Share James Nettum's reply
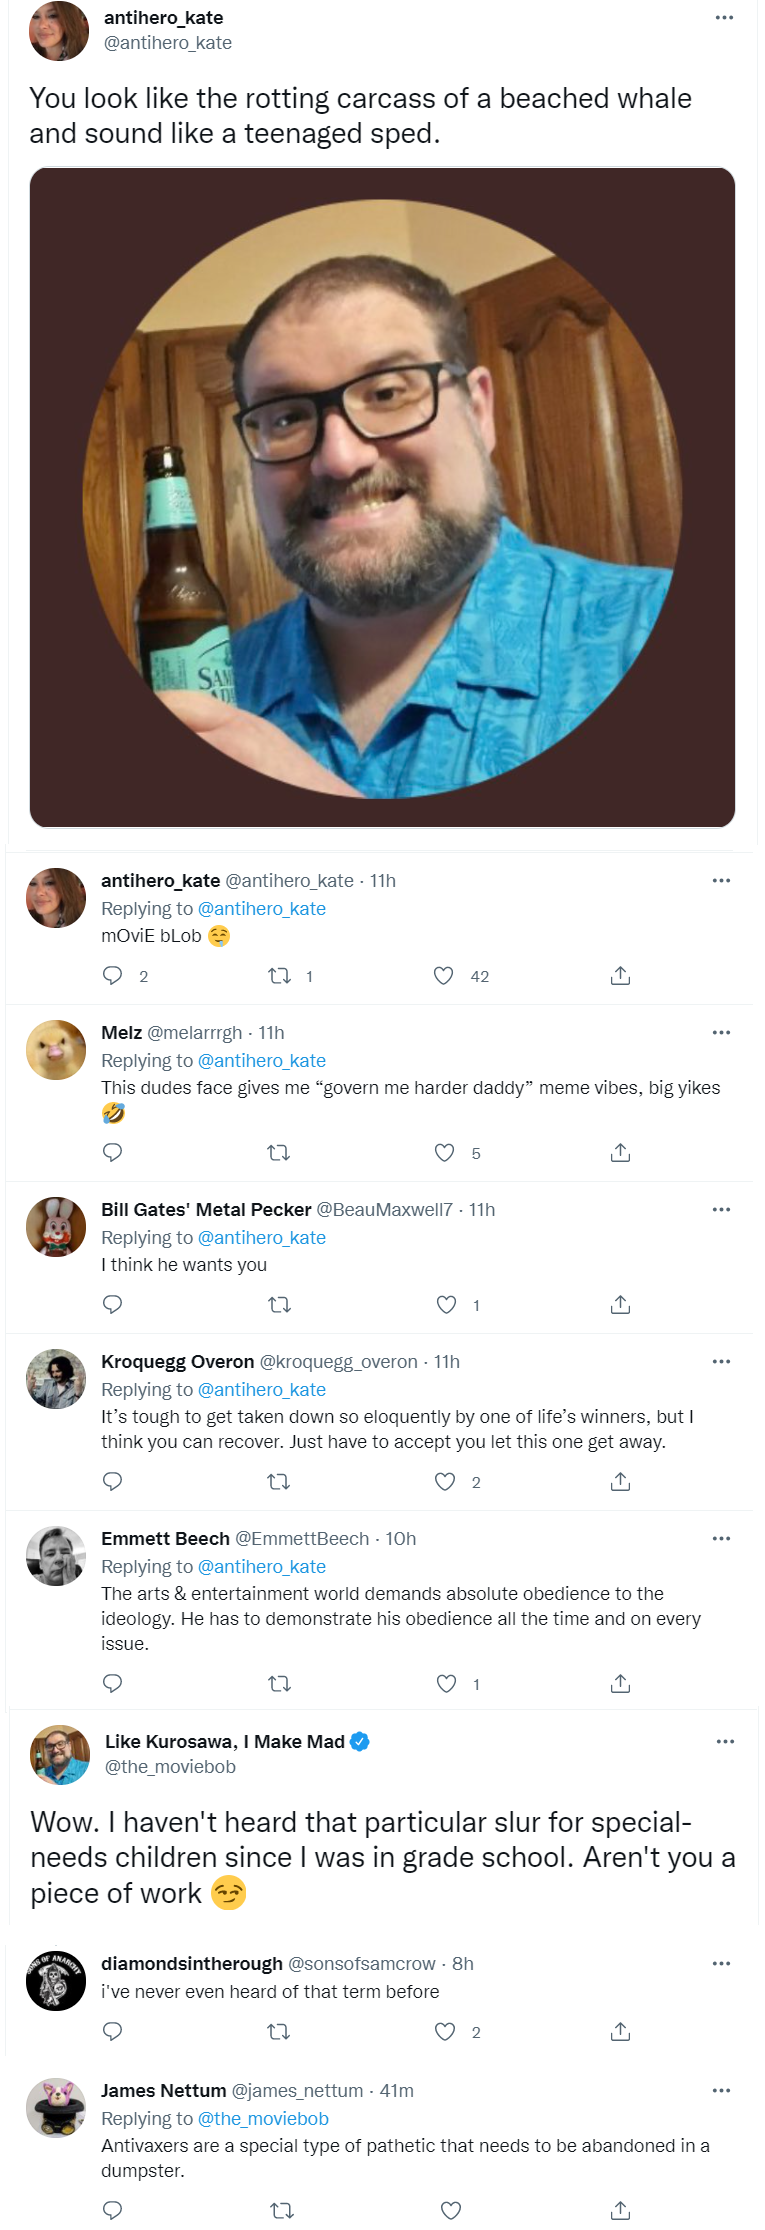 point(620,2210)
